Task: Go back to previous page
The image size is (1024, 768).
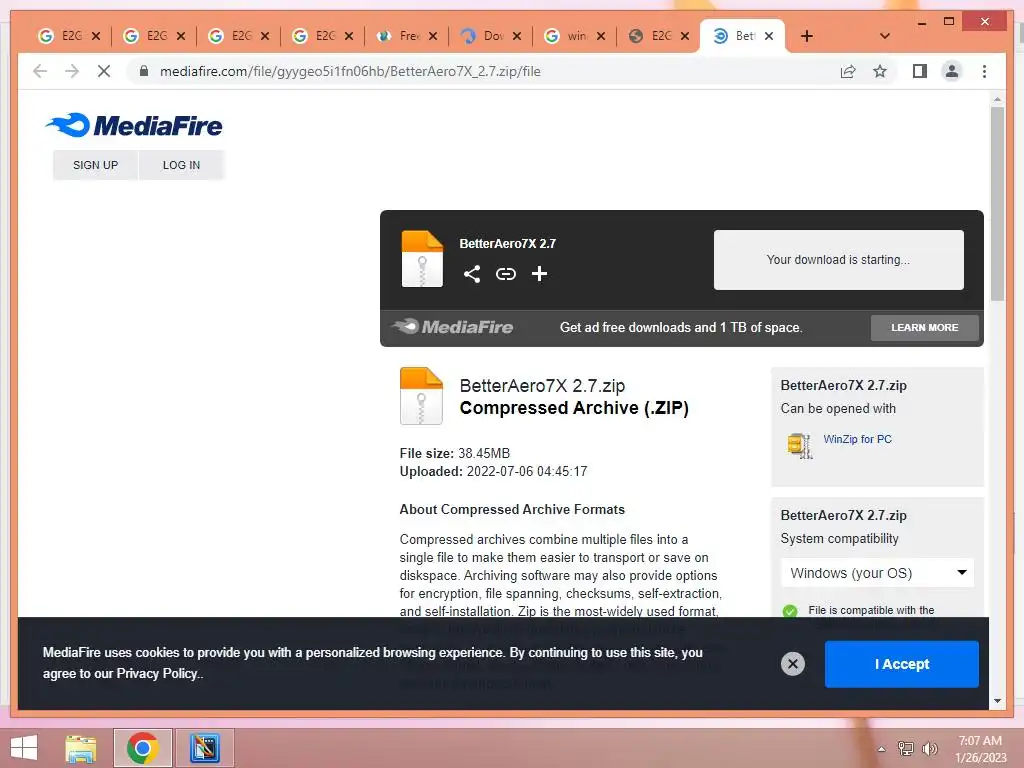Action: [40, 71]
